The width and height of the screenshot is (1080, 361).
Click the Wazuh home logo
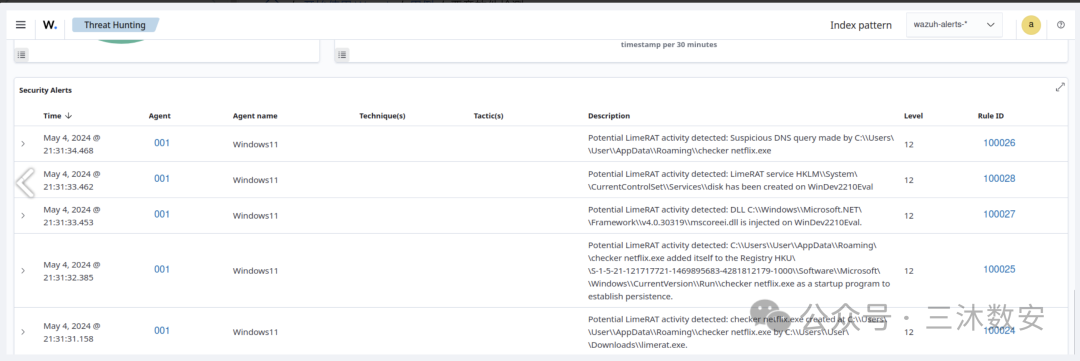(x=50, y=25)
